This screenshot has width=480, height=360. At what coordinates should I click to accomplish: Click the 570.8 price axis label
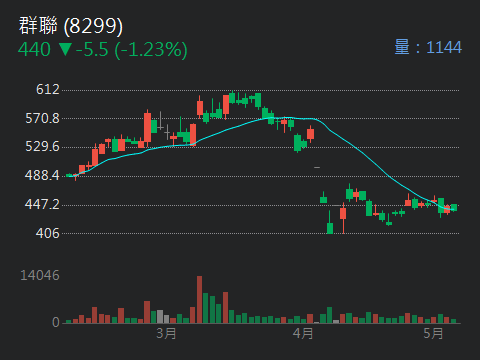(x=42, y=118)
